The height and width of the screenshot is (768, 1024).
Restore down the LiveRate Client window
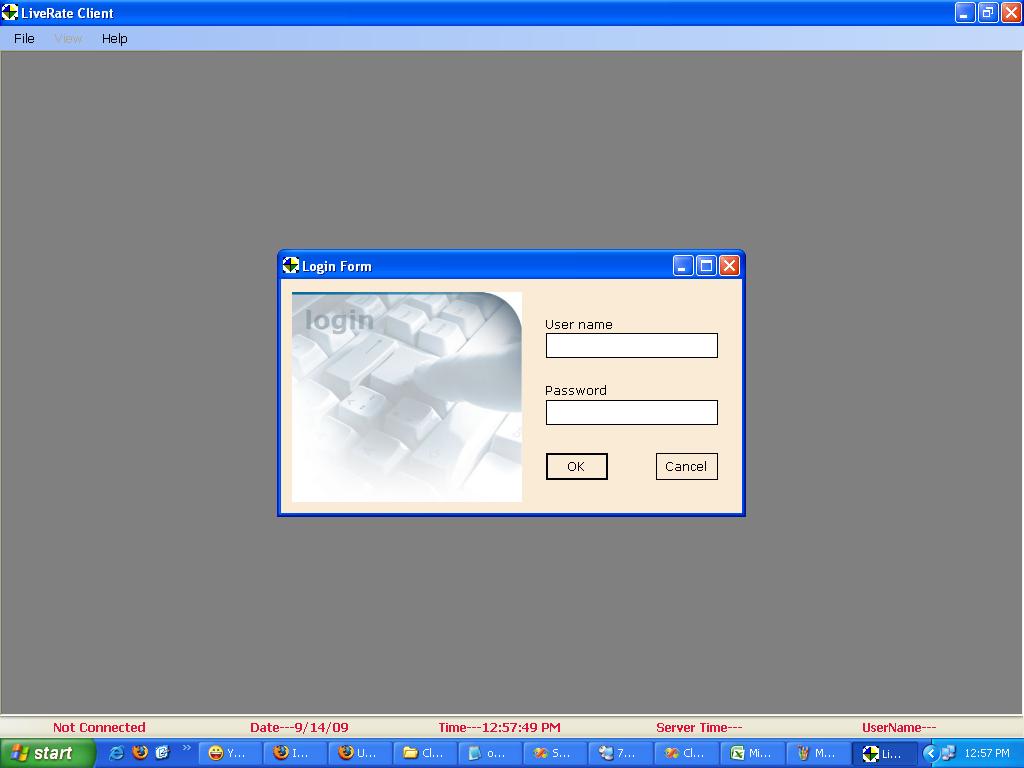[988, 12]
